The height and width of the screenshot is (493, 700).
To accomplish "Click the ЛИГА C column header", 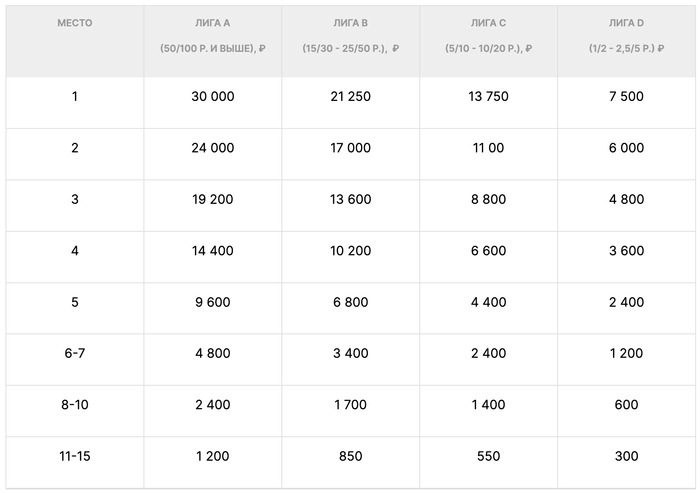I will pyautogui.click(x=488, y=22).
